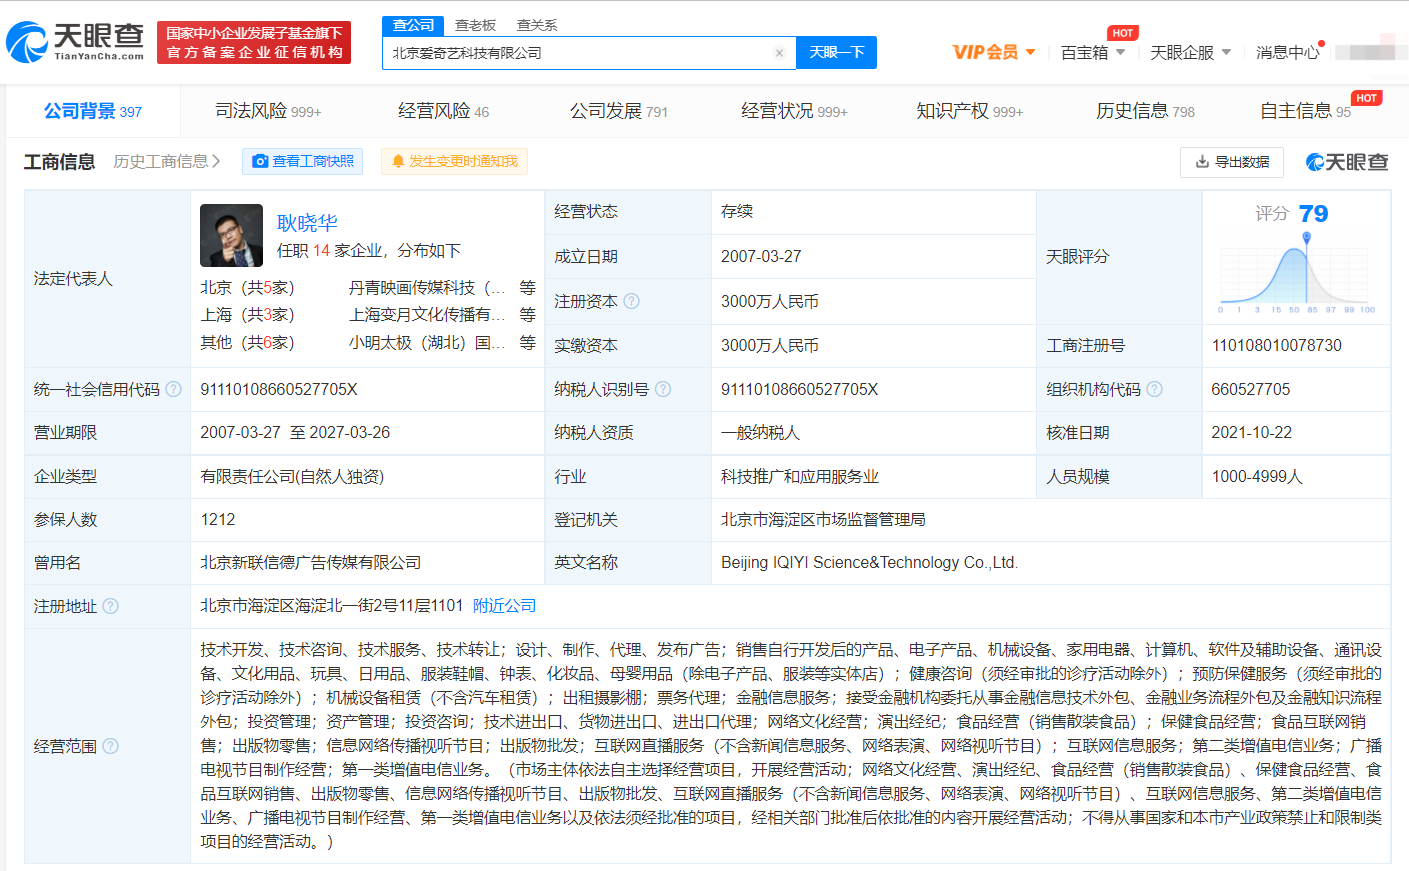Open the VIP会员 dropdown menu
This screenshot has height=871, width=1409.
[994, 52]
